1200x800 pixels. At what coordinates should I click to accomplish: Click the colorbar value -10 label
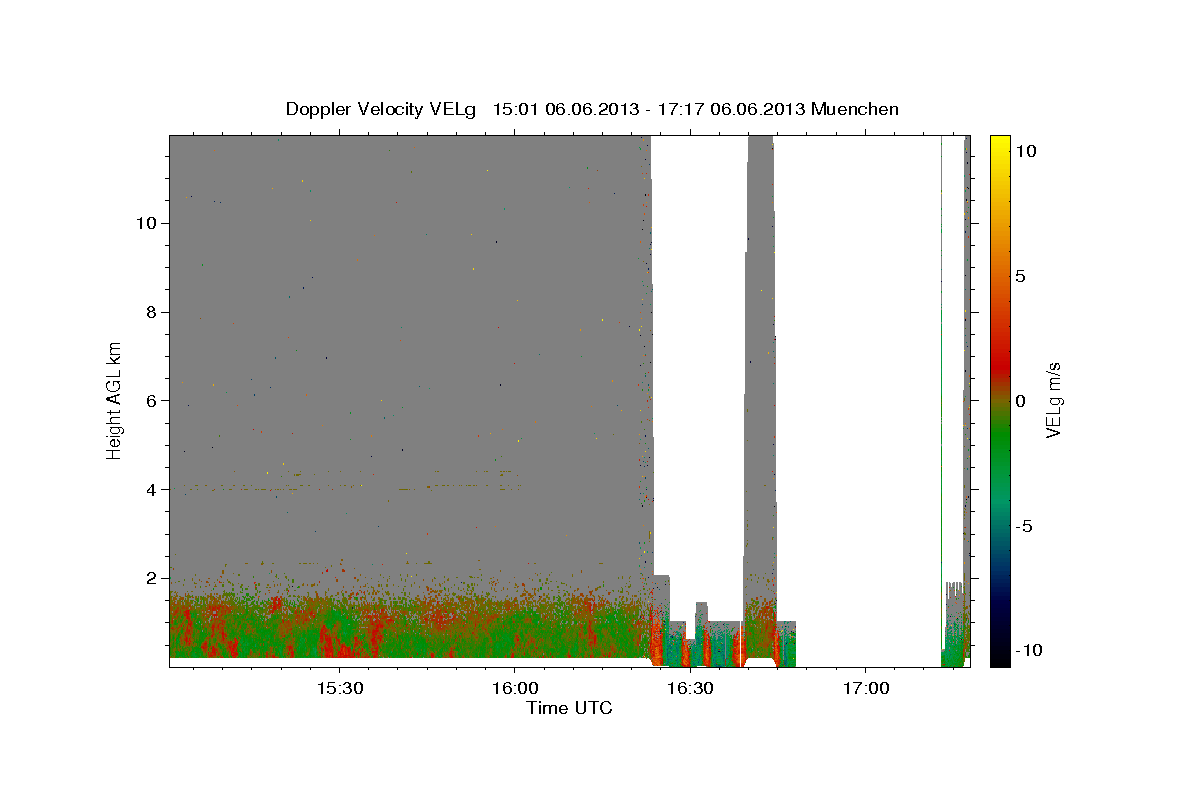[x=1027, y=650]
